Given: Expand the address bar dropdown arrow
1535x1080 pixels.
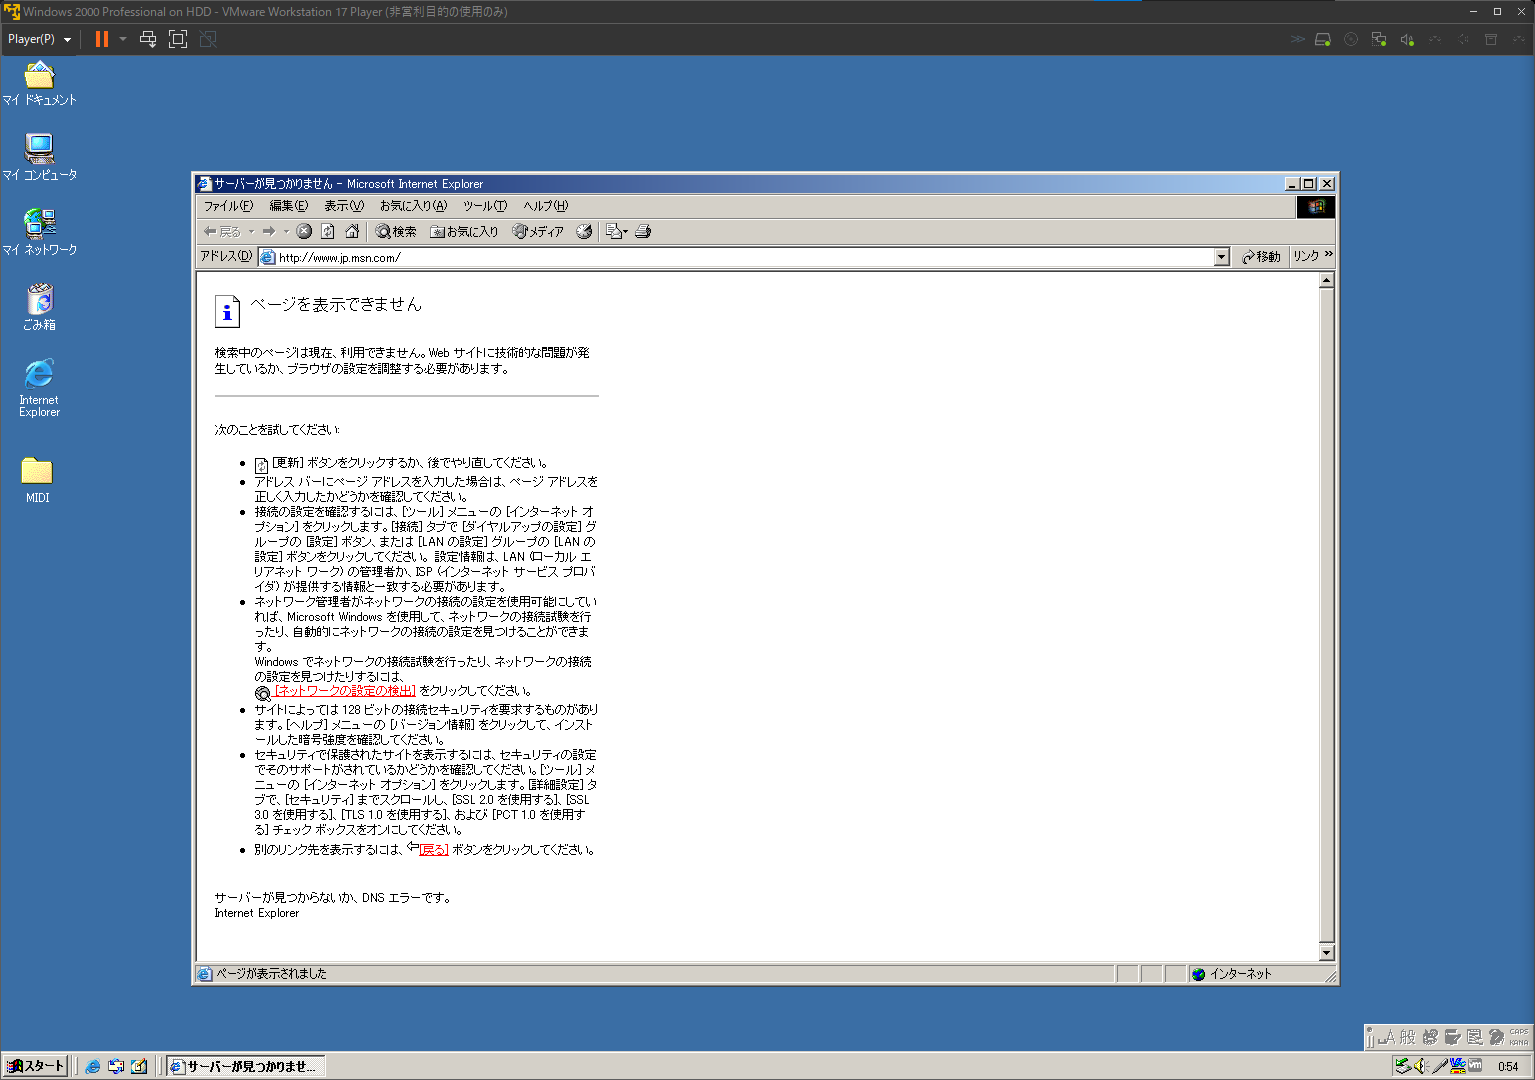Looking at the screenshot, I should [1221, 257].
